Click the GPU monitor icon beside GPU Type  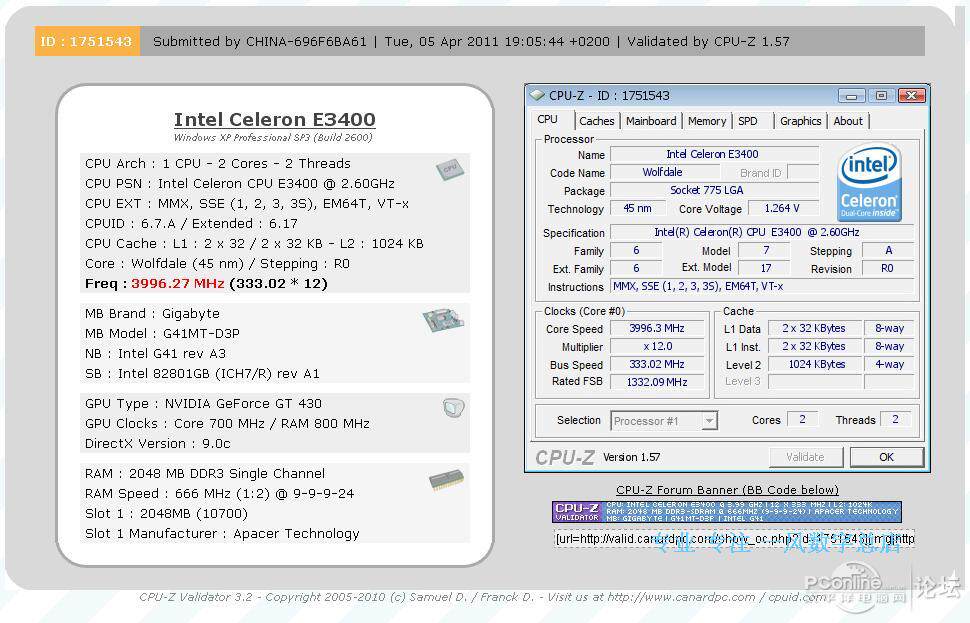pyautogui.click(x=453, y=408)
